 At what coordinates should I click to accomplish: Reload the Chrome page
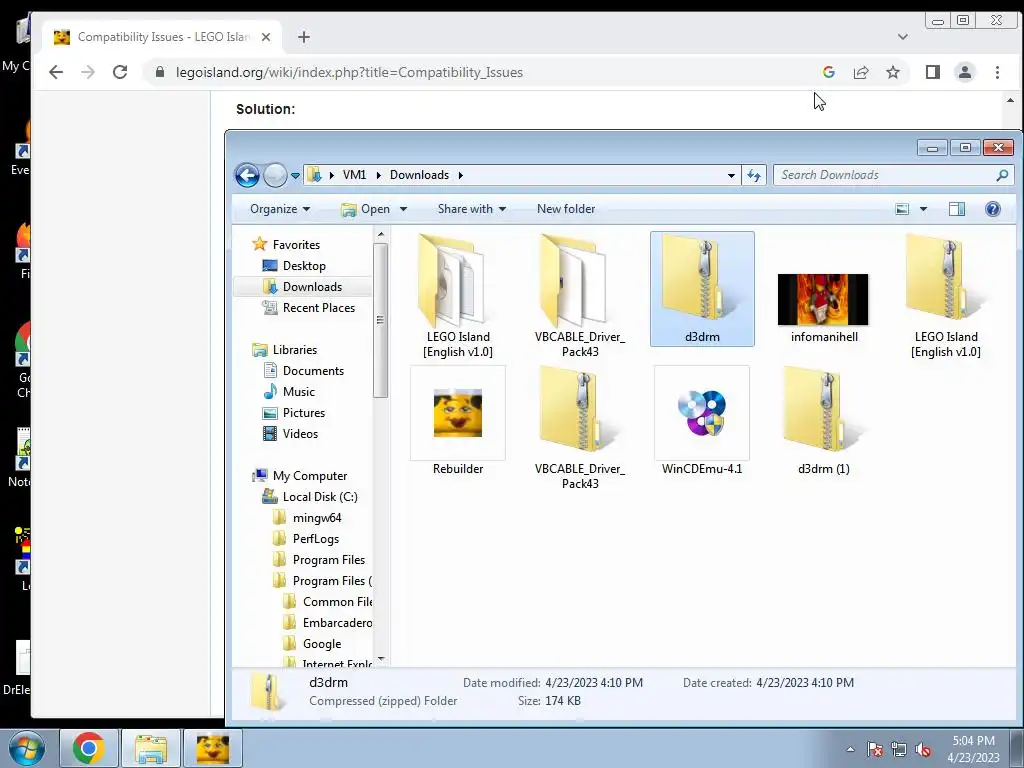click(x=120, y=72)
